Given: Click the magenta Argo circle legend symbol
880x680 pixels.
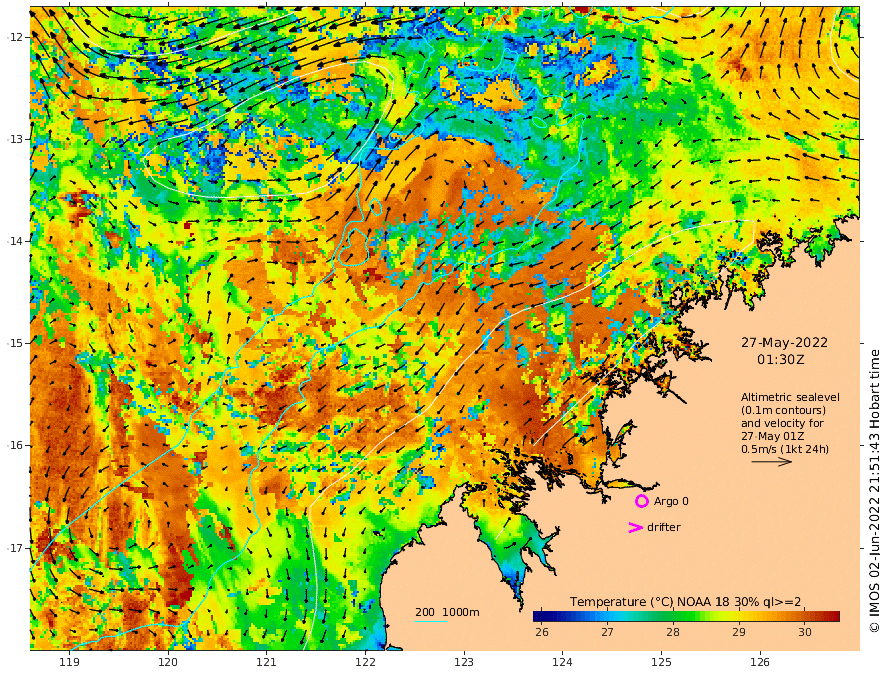Looking at the screenshot, I should (x=641, y=501).
